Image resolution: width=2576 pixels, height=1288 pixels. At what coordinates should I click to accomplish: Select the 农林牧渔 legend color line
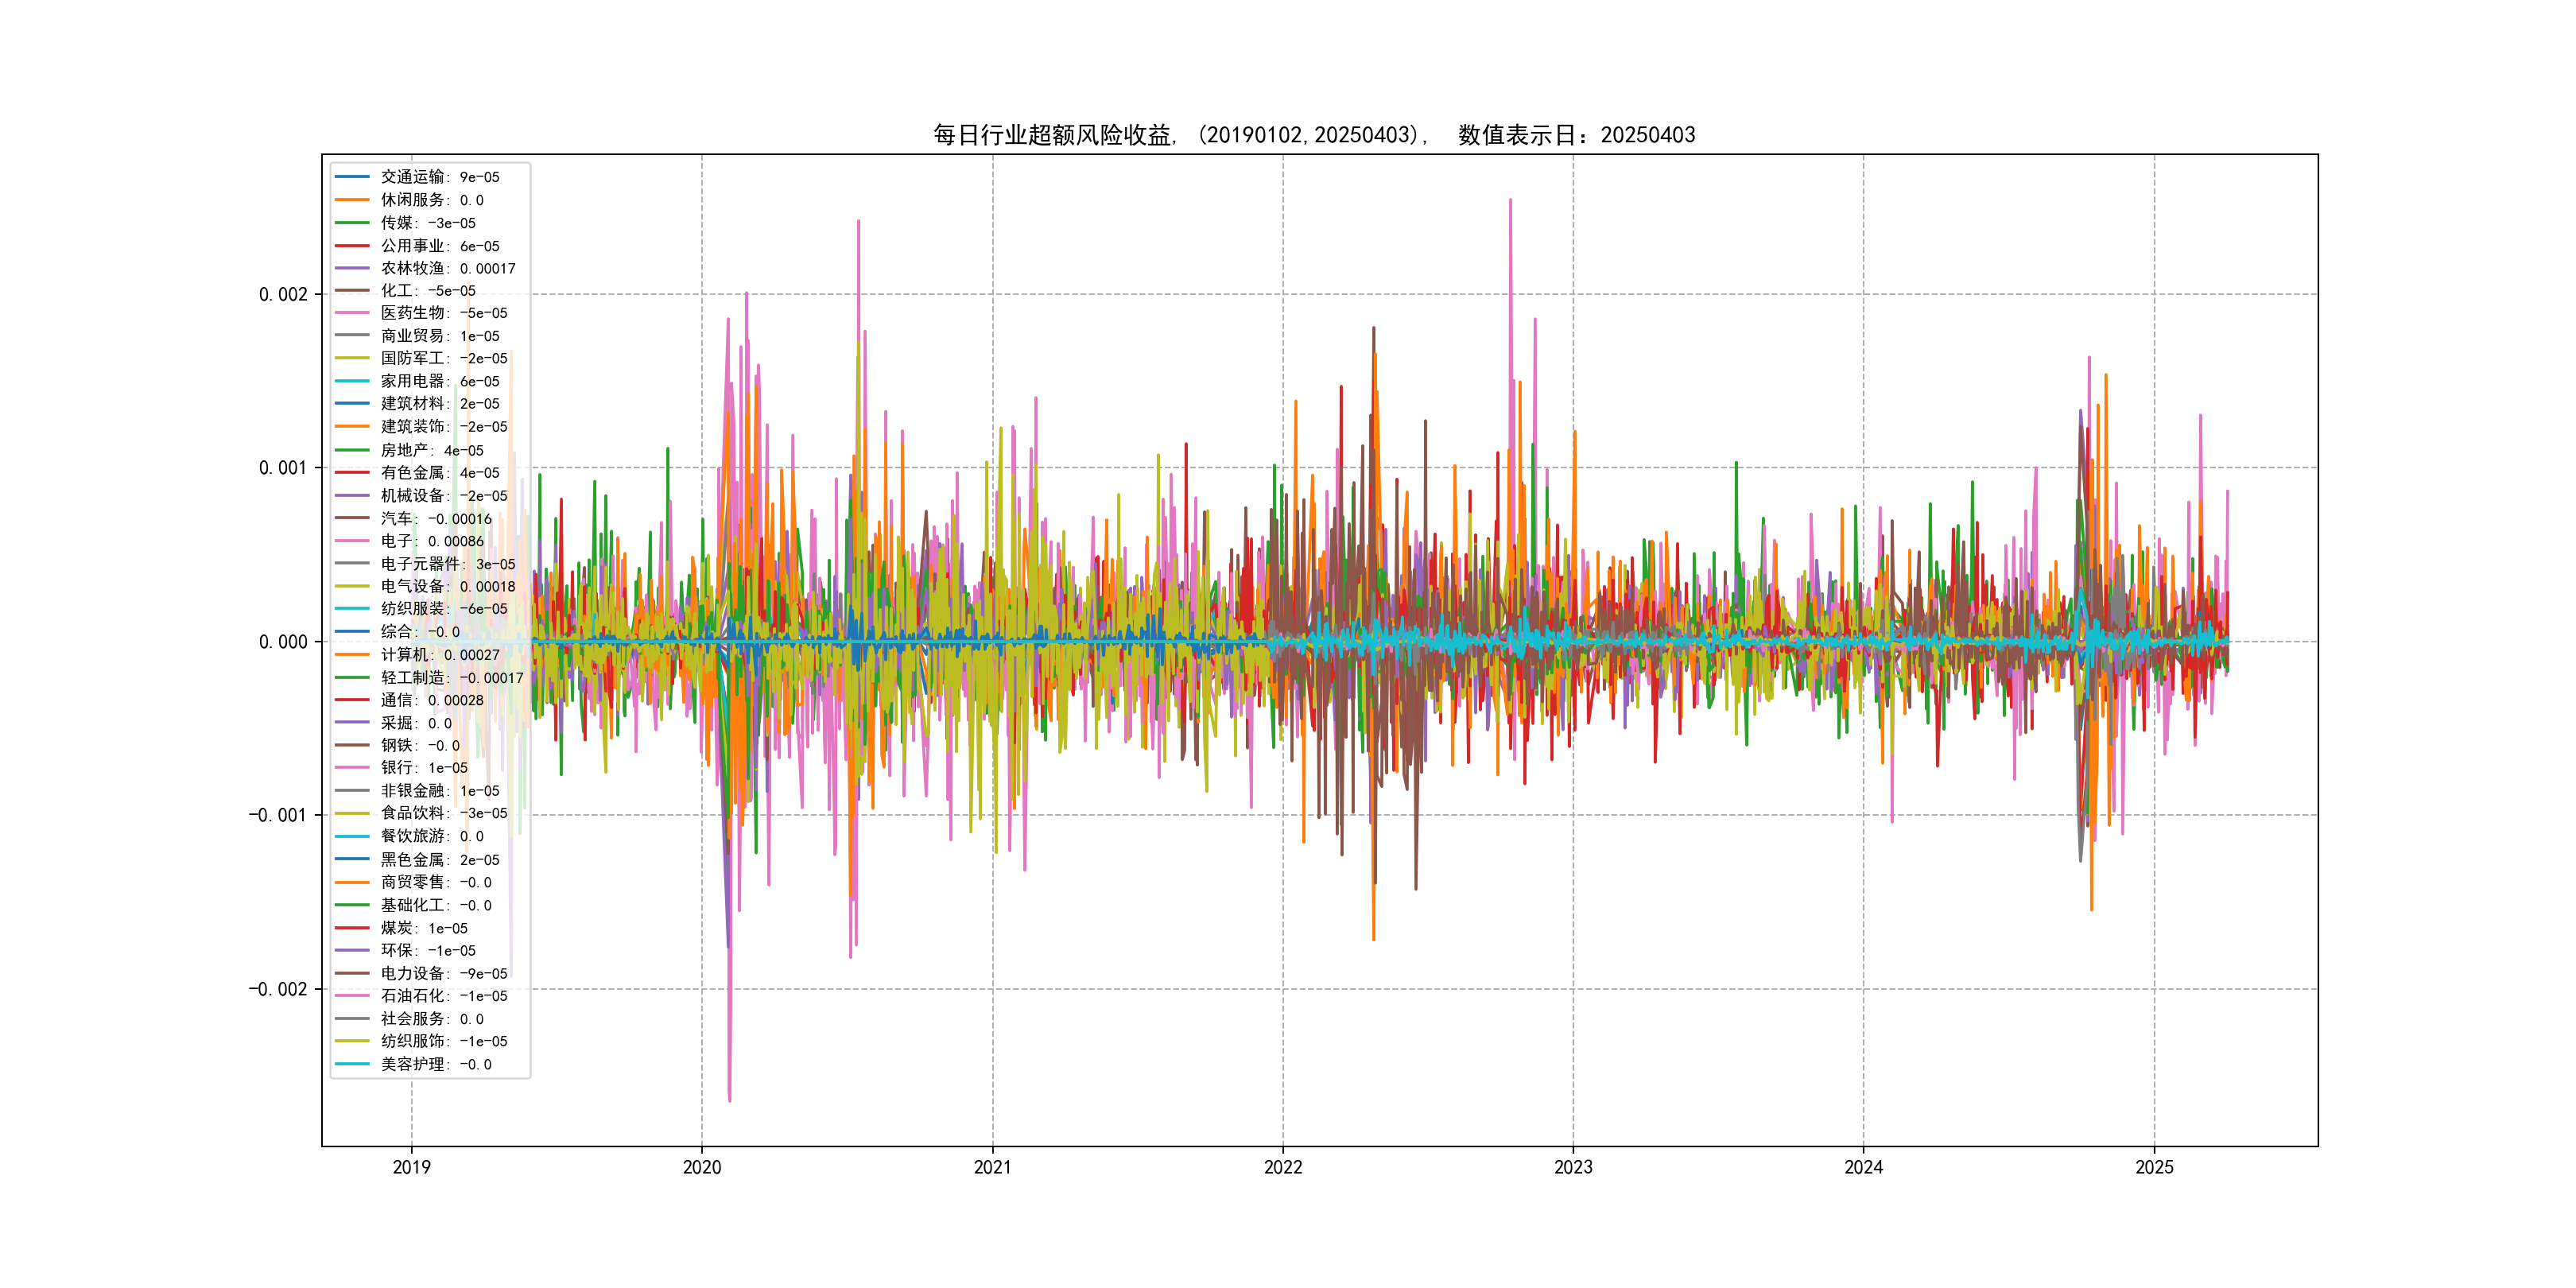pyautogui.click(x=352, y=268)
